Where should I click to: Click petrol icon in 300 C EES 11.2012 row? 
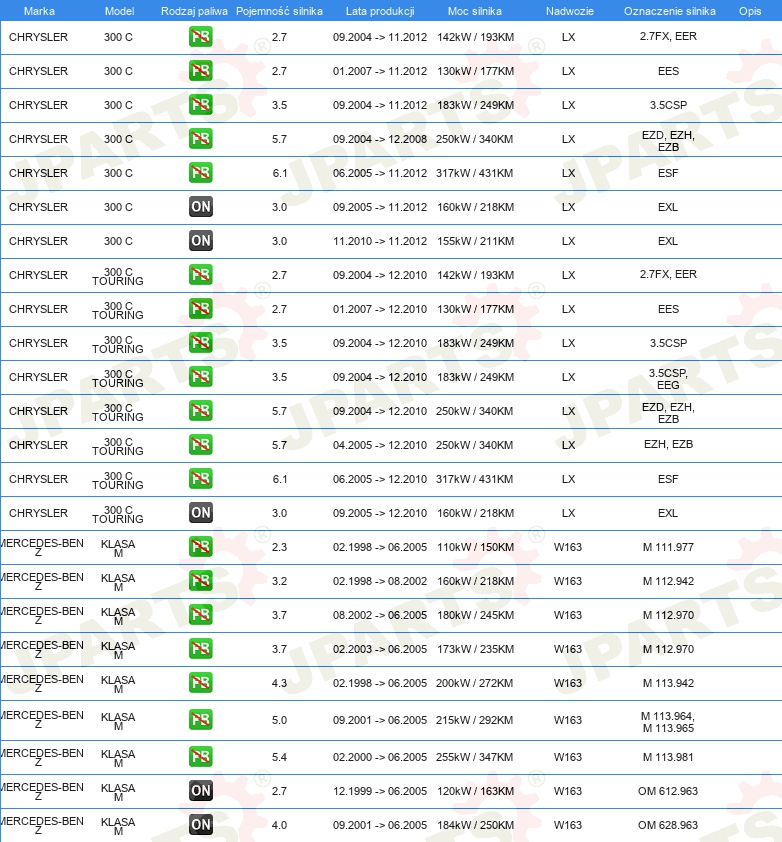click(x=200, y=70)
